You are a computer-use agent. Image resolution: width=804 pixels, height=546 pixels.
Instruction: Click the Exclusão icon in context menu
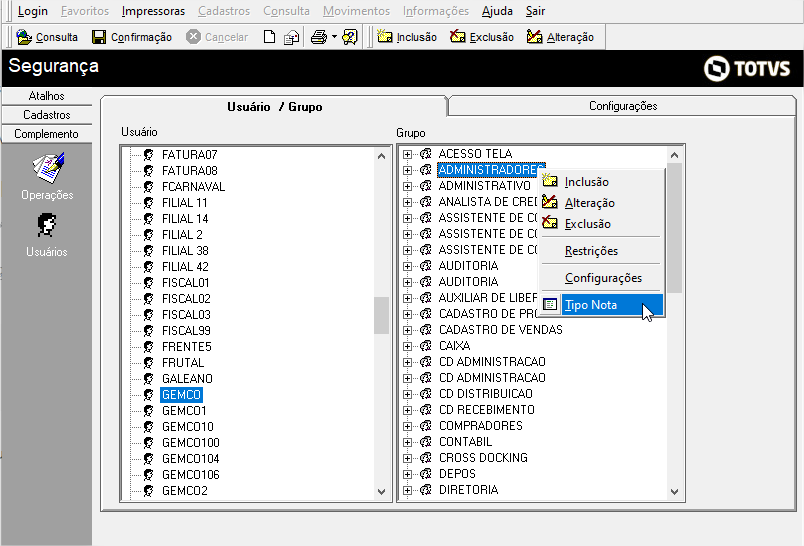click(x=550, y=223)
